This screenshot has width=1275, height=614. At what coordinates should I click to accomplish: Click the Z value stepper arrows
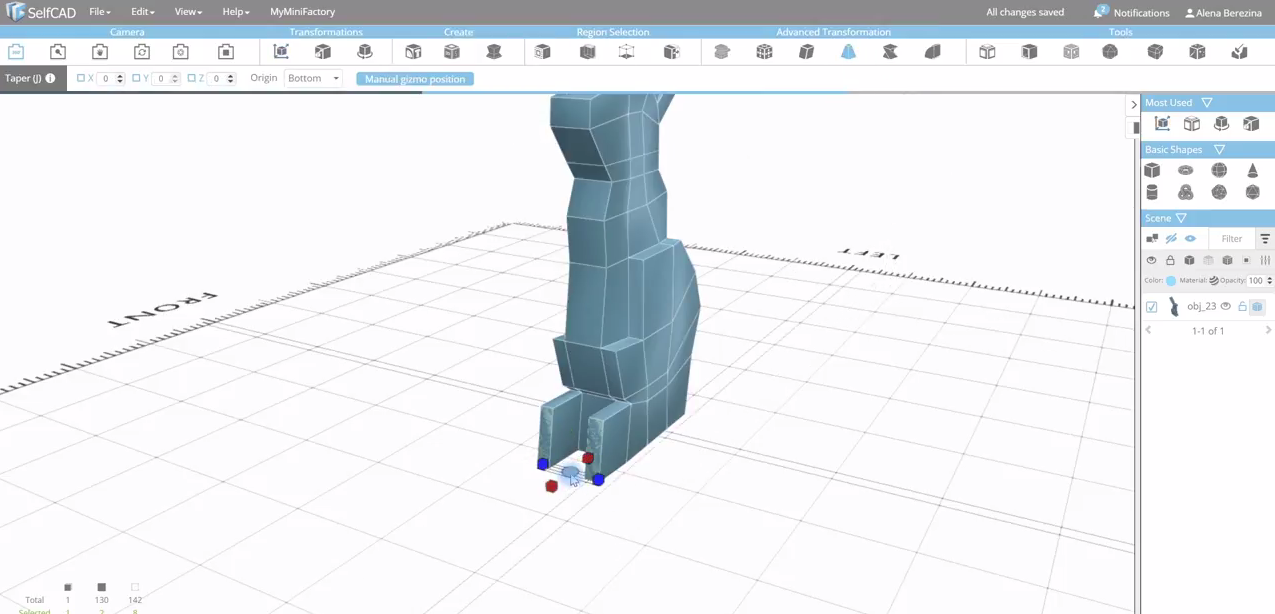tap(230, 78)
